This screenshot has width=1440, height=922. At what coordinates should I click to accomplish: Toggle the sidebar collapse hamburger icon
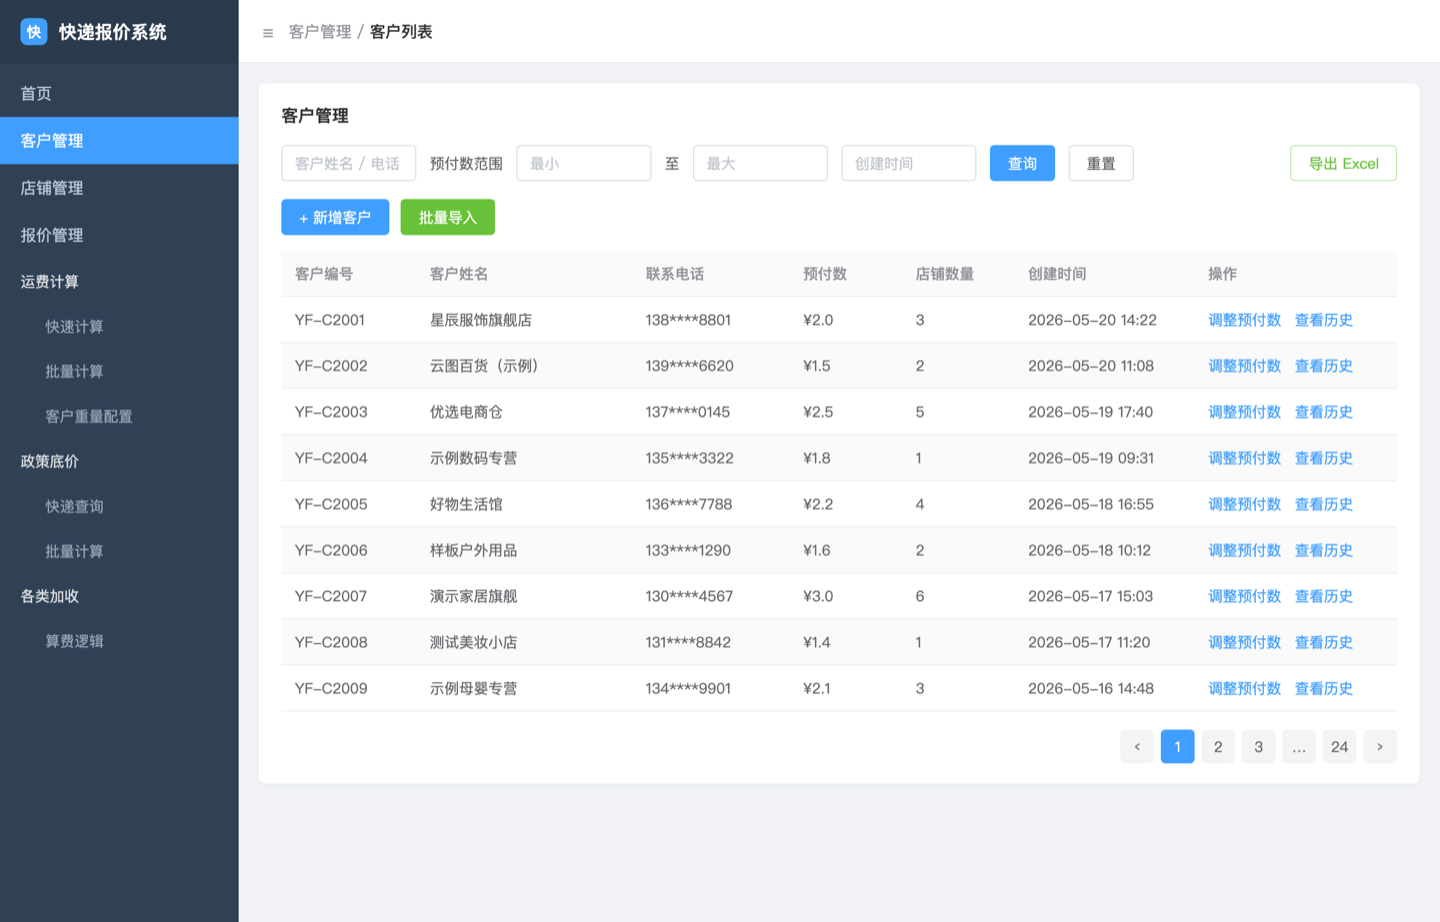[x=268, y=33]
